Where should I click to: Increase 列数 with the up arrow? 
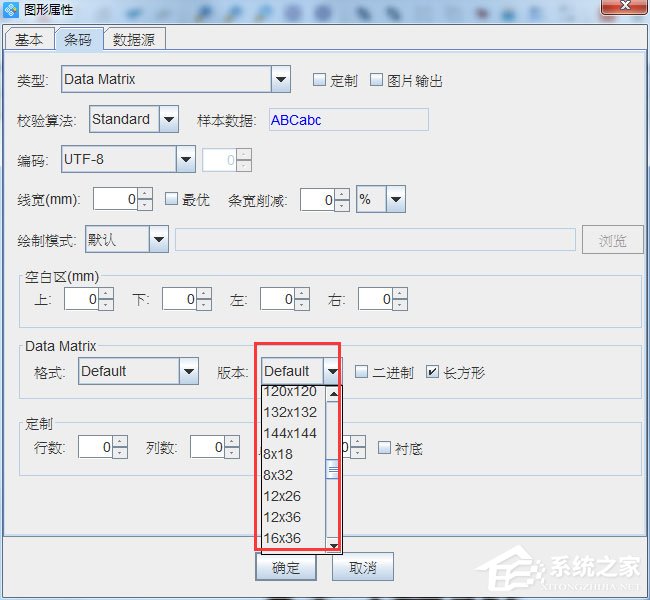(x=232, y=441)
